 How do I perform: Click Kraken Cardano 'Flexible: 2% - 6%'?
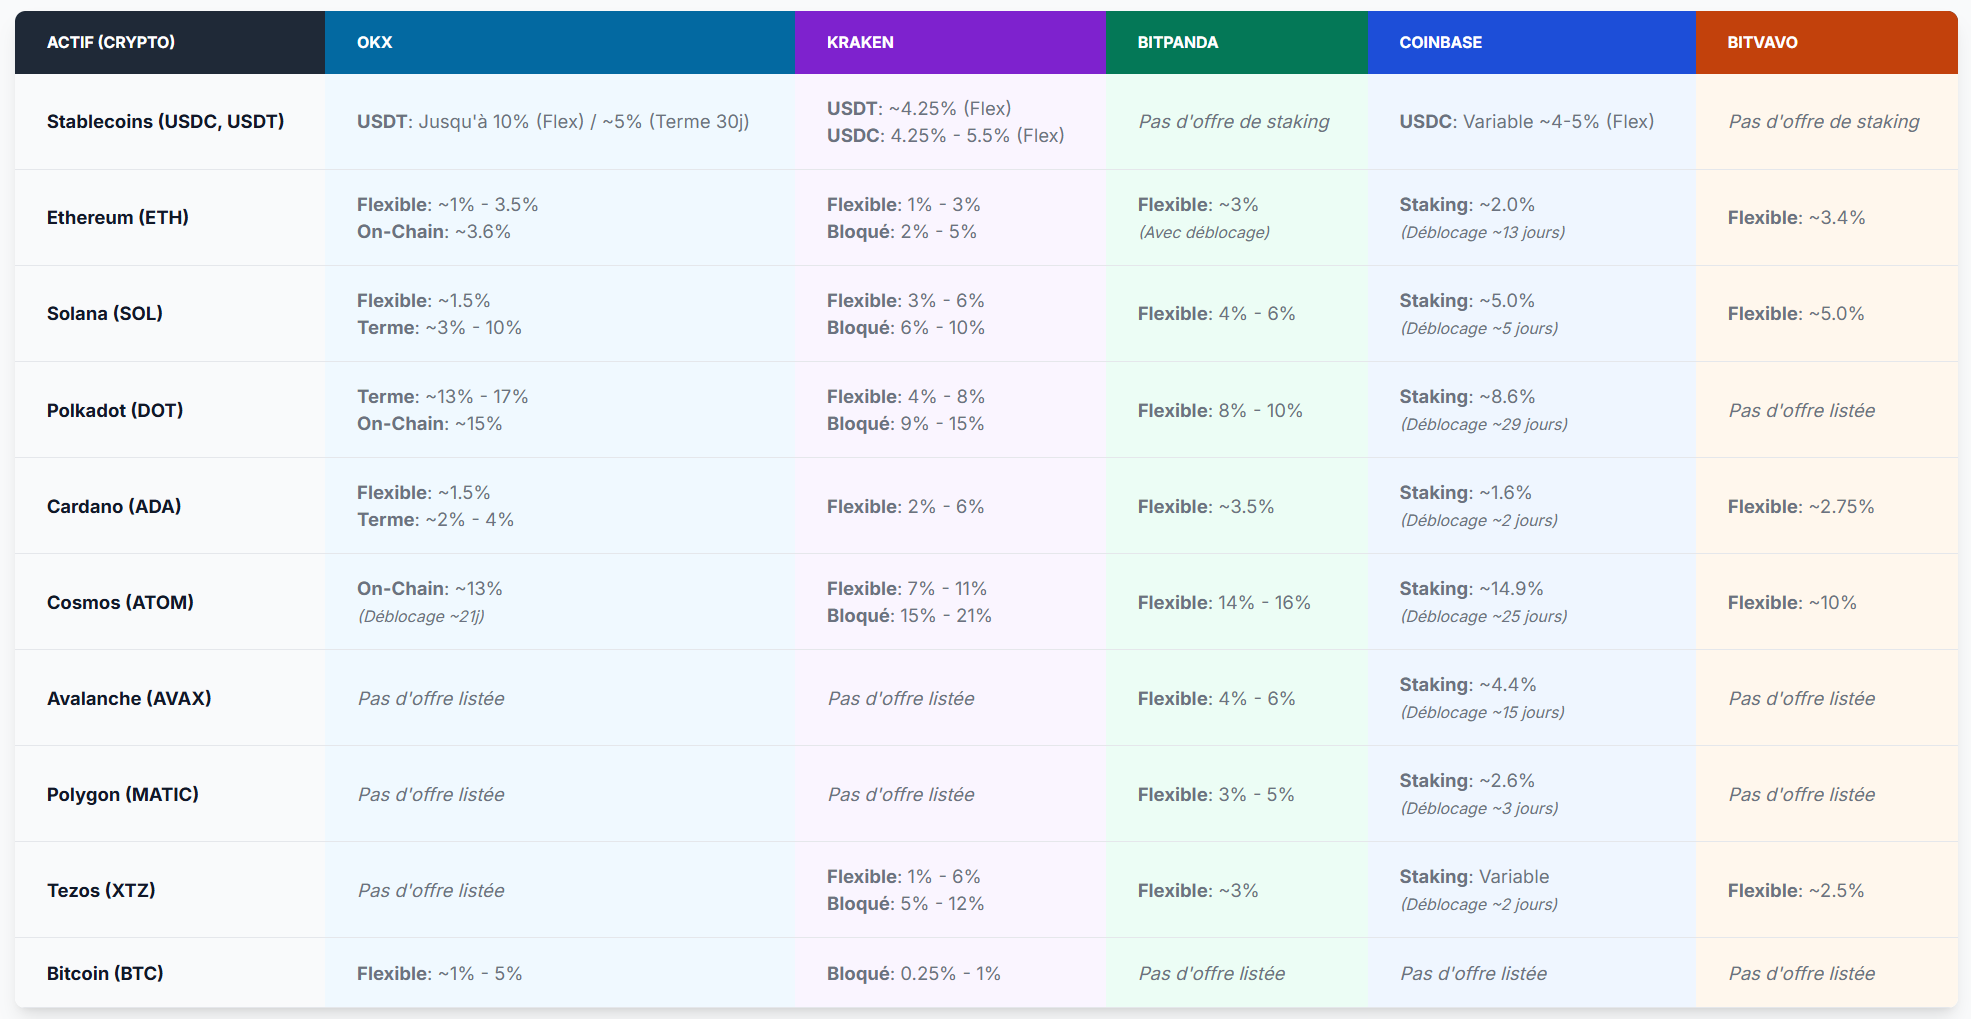(x=906, y=507)
